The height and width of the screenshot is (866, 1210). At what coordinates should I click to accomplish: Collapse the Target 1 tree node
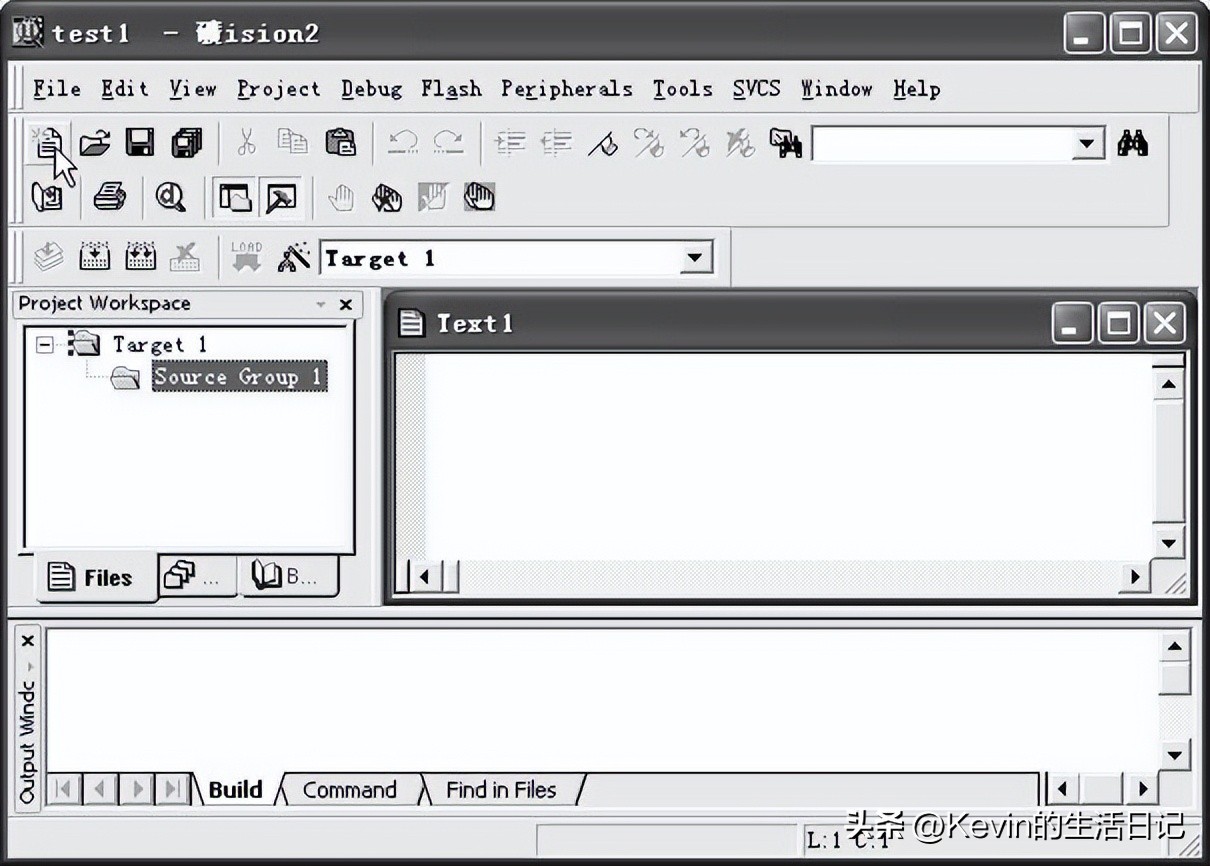pos(44,345)
